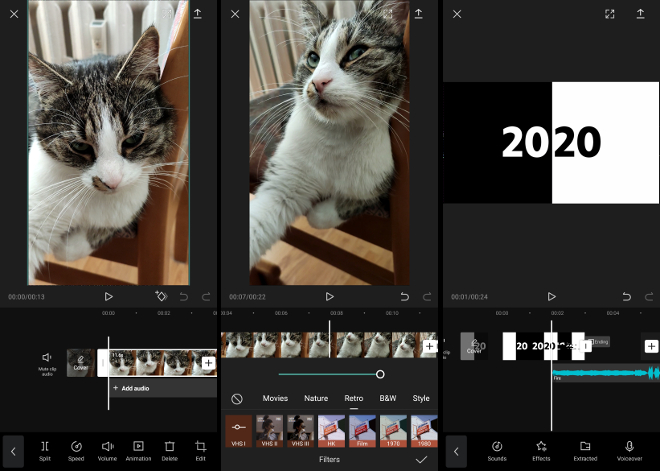Screen dimensions: 660x471
Task: Tap the Voiceover microphone icon
Action: point(630,449)
